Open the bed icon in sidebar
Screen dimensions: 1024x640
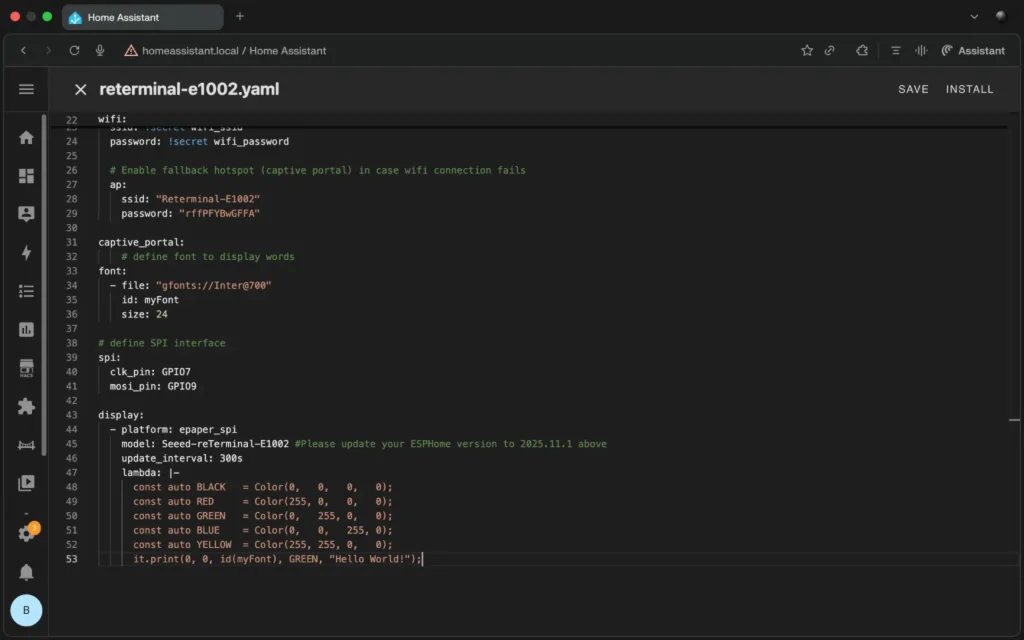coord(26,445)
